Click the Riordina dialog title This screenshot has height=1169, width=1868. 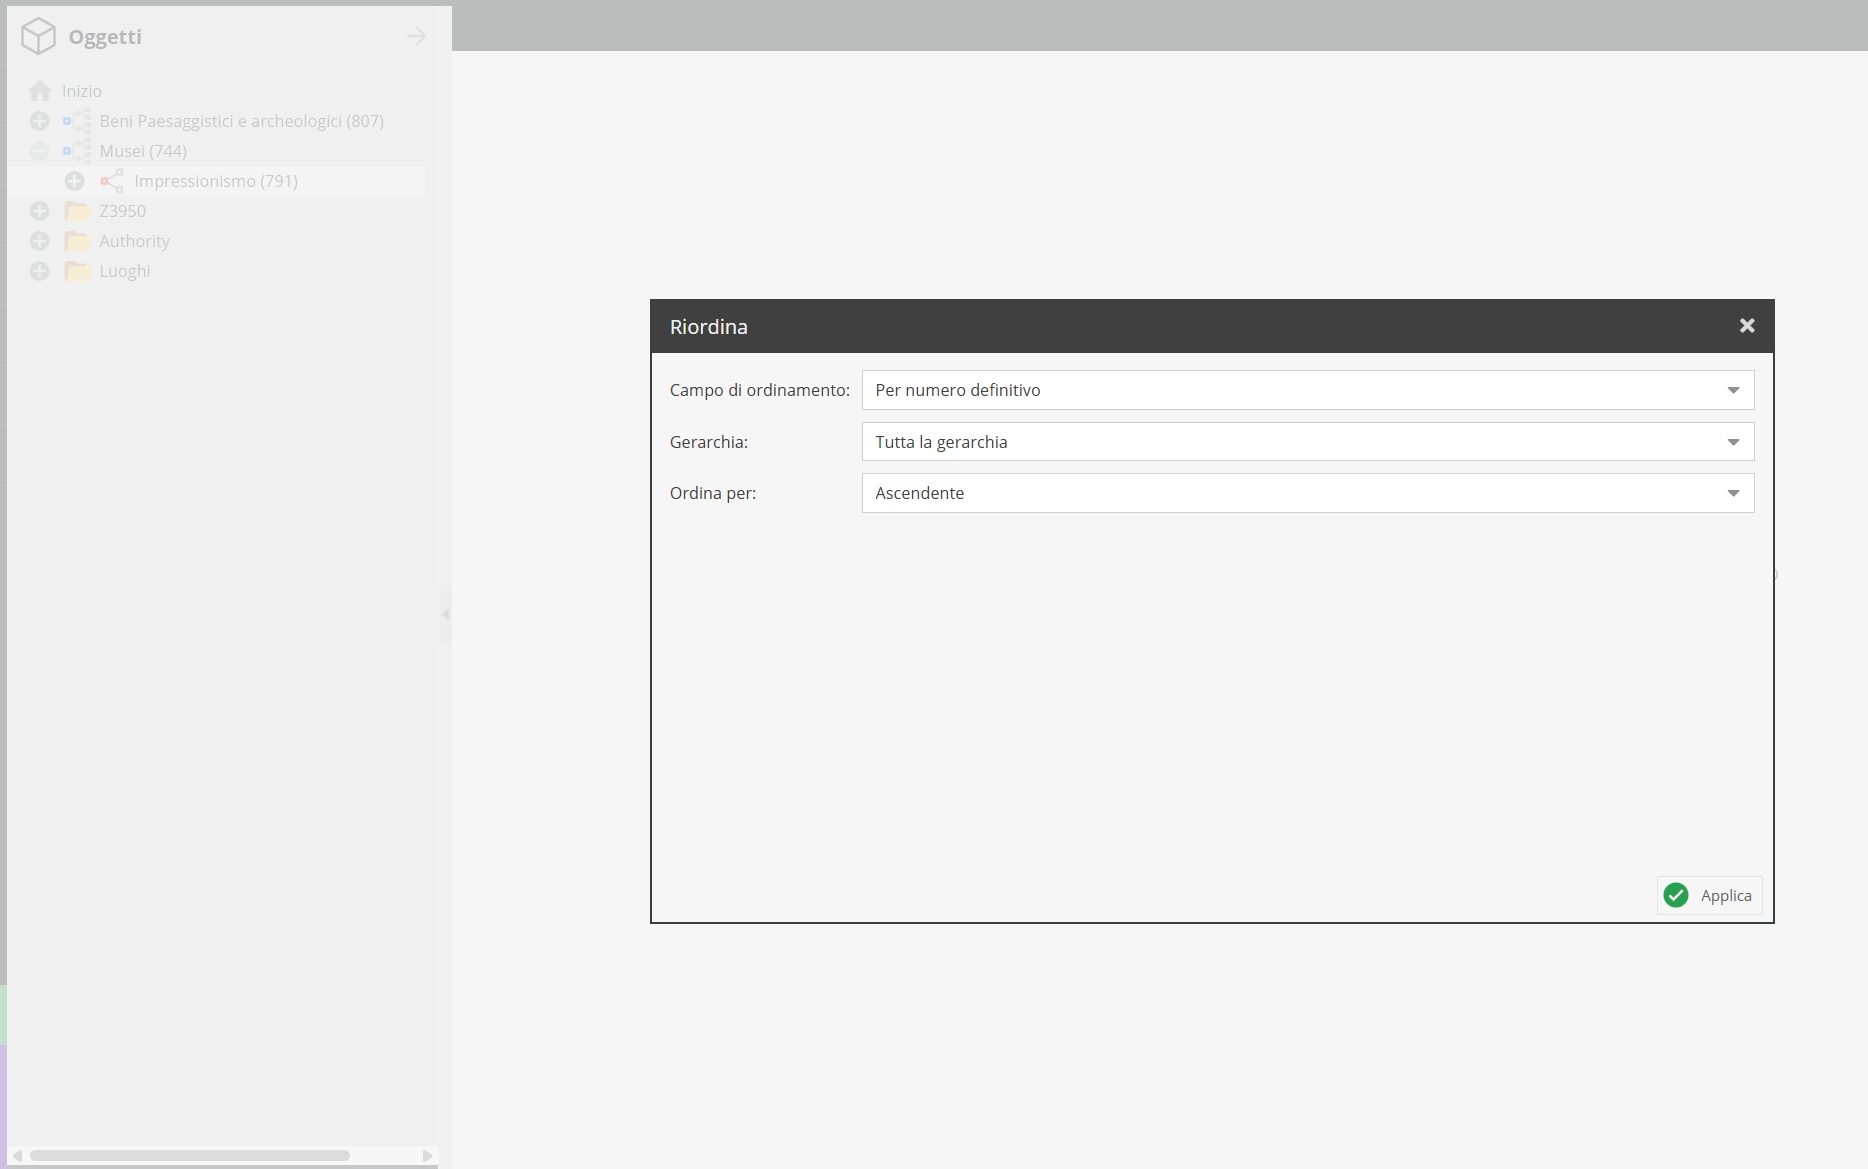(x=709, y=327)
